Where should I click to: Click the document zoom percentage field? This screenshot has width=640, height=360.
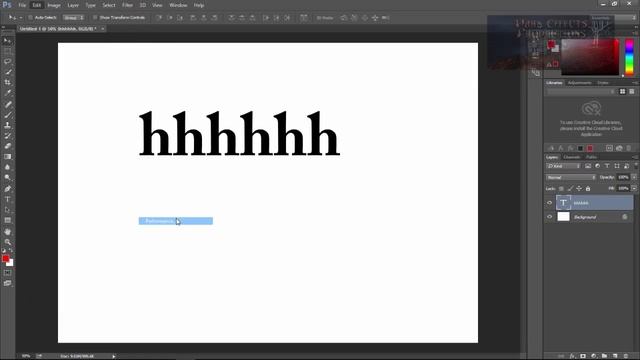tap(26, 356)
